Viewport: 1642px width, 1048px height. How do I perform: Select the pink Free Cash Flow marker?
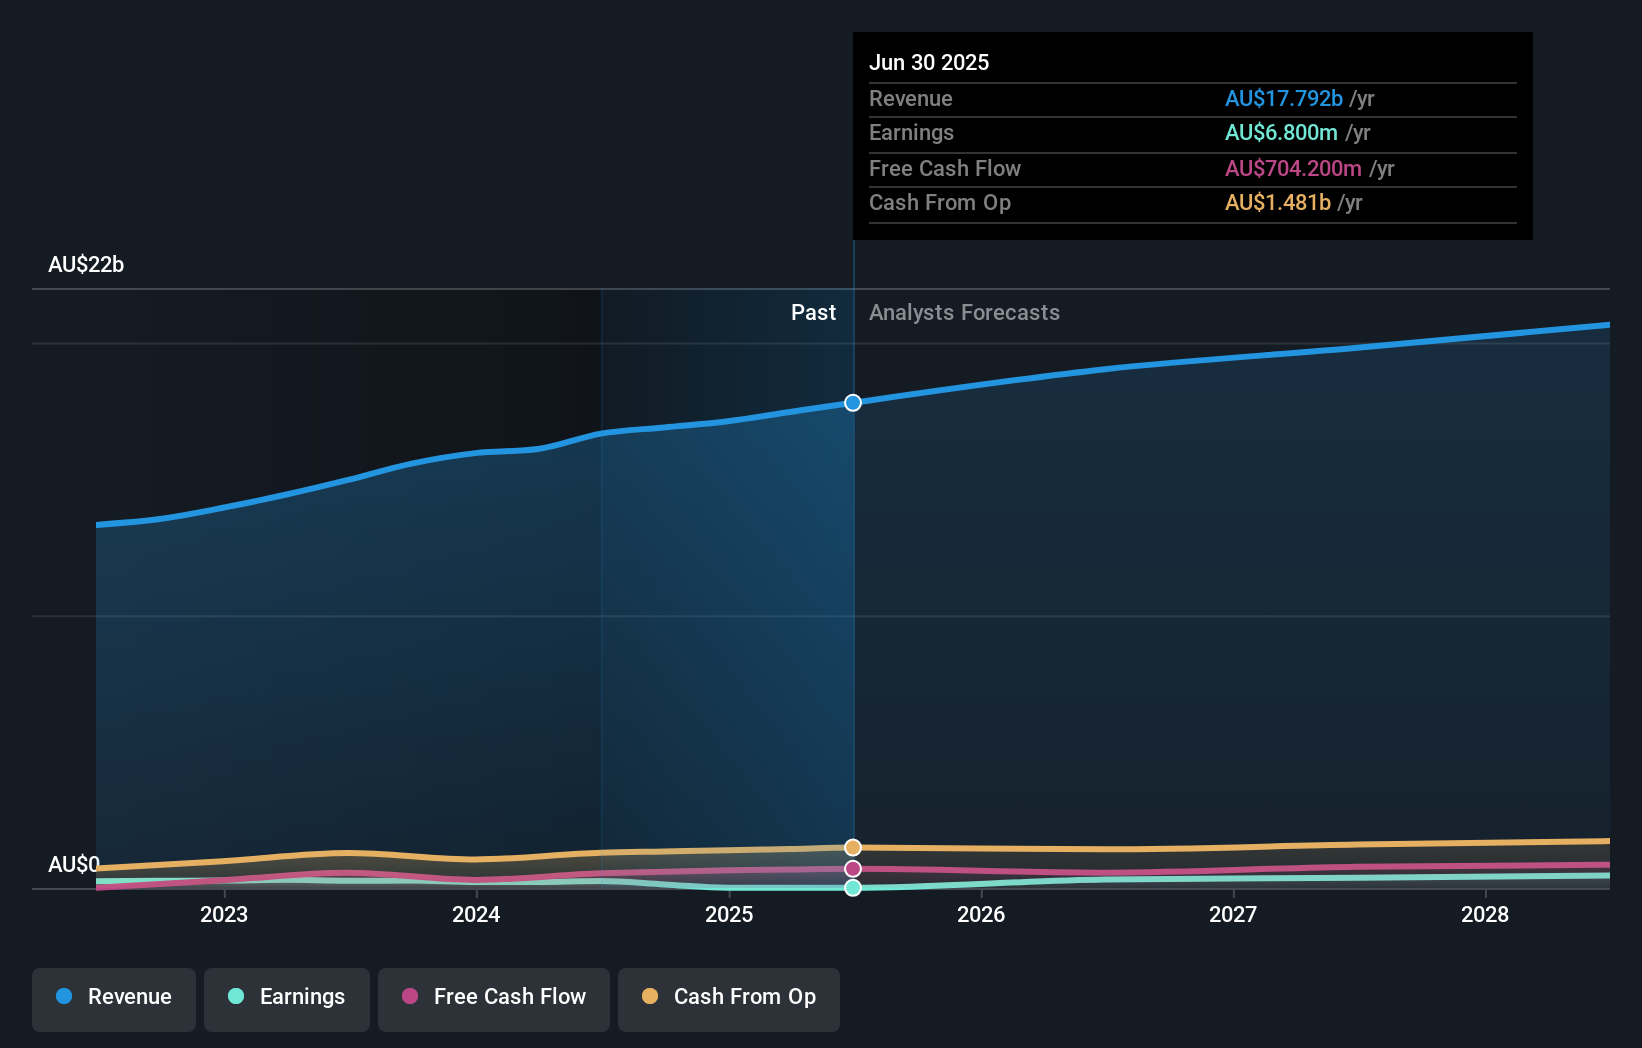(x=852, y=869)
